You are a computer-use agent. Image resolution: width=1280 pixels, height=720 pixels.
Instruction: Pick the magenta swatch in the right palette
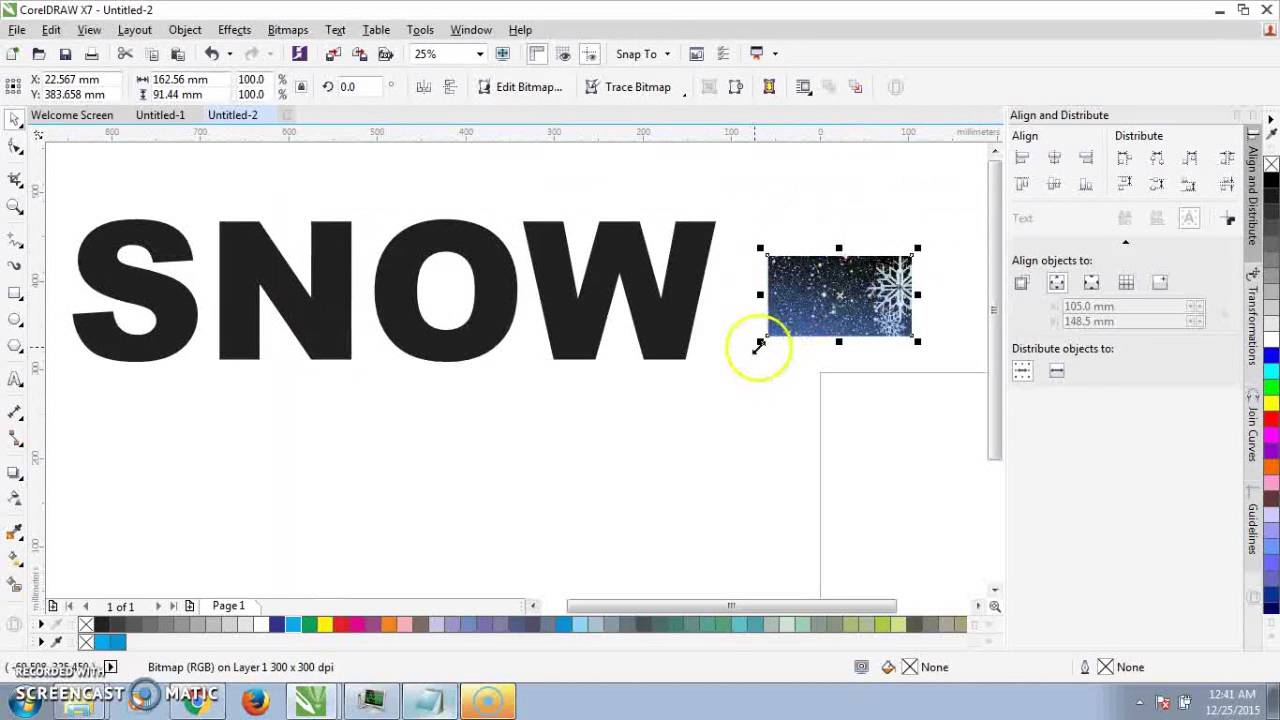(1271, 435)
